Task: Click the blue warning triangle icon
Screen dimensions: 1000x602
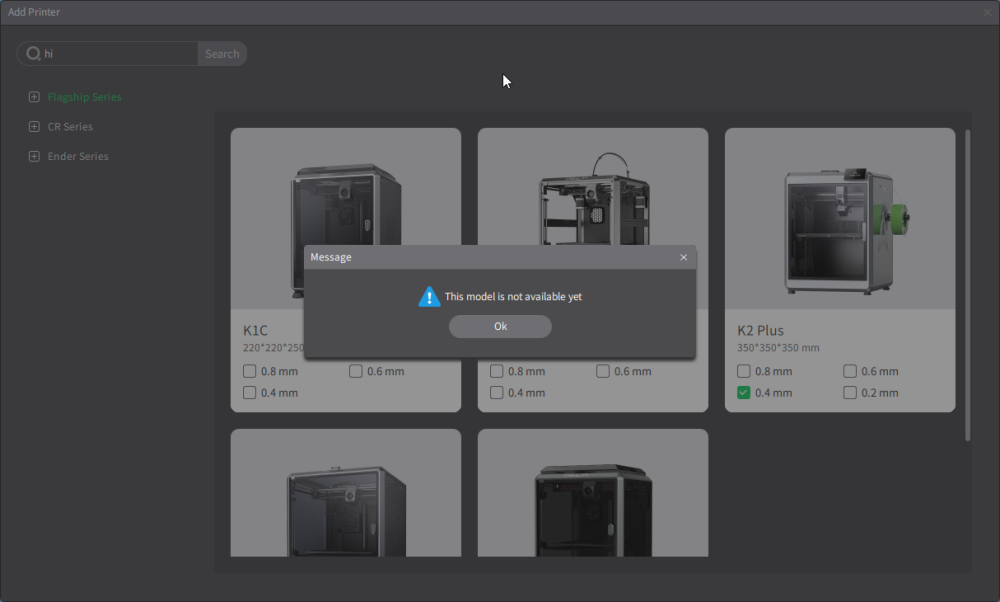Action: pos(429,297)
